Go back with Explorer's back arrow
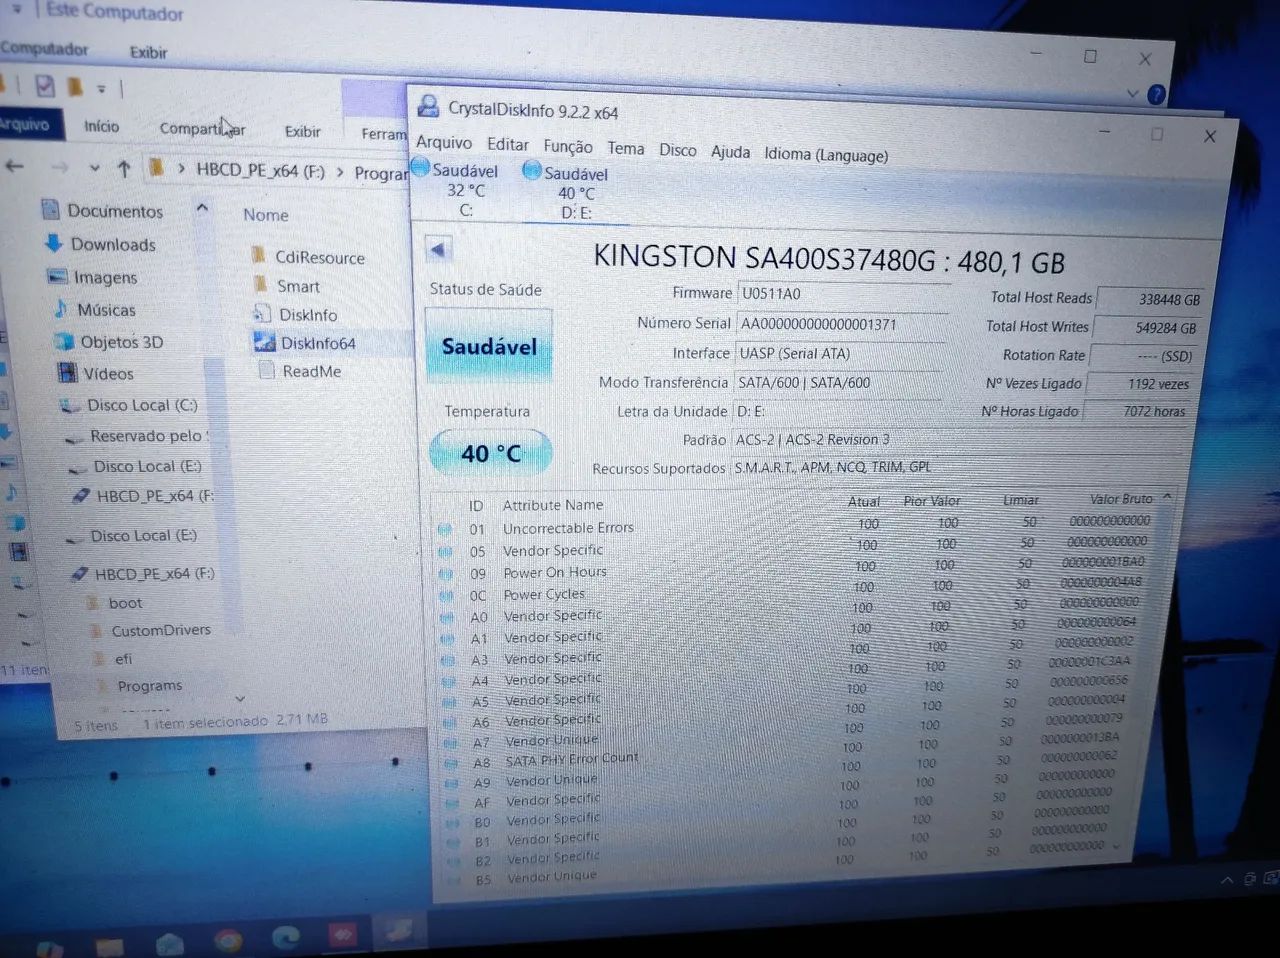This screenshot has width=1280, height=958. (x=15, y=166)
